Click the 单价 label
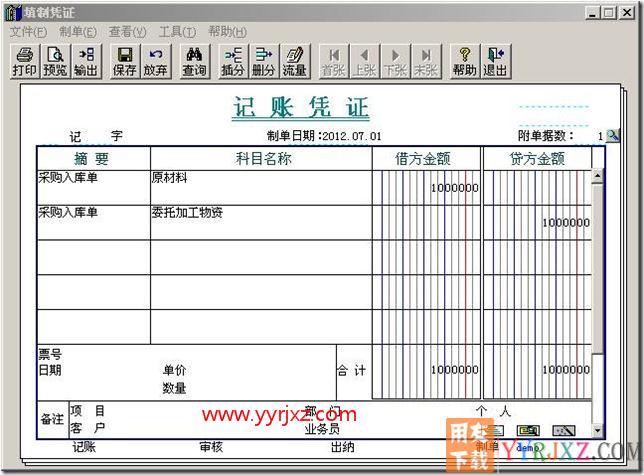Viewport: 644px width, 475px height. pos(174,370)
